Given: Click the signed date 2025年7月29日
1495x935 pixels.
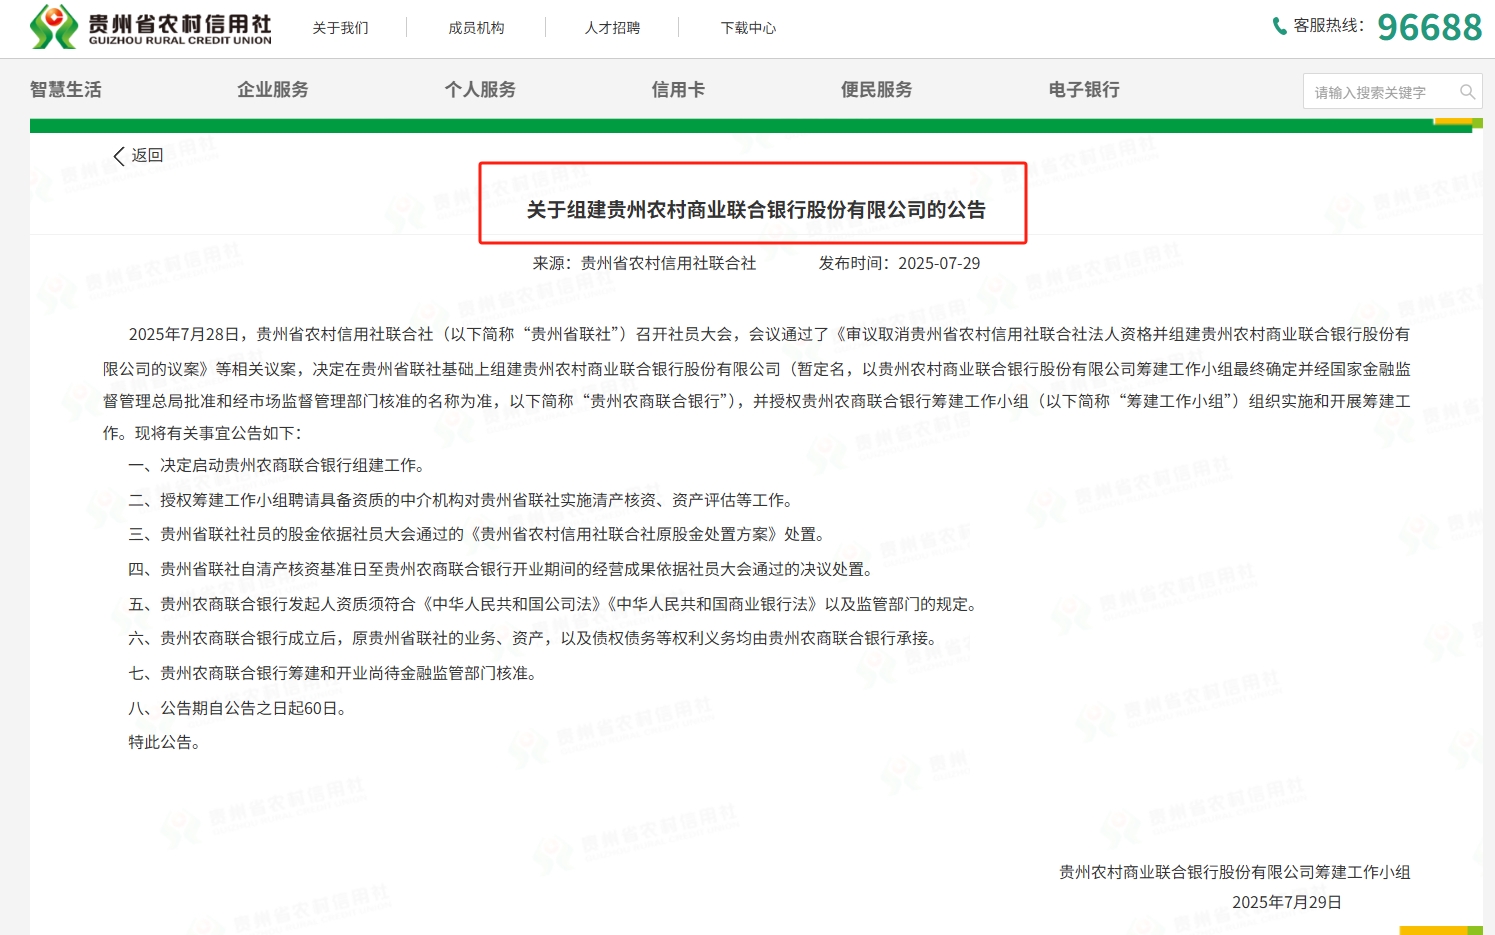Looking at the screenshot, I should (x=1287, y=903).
